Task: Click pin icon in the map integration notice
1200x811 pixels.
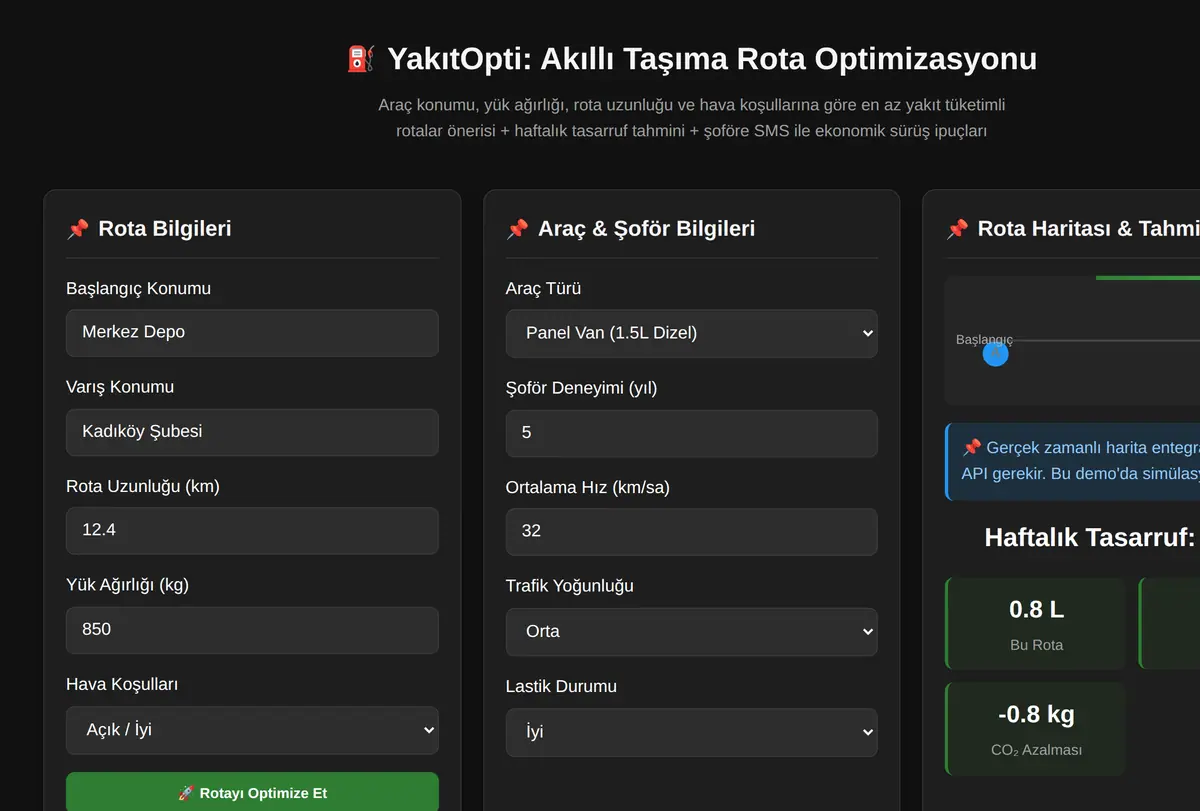Action: pos(971,447)
